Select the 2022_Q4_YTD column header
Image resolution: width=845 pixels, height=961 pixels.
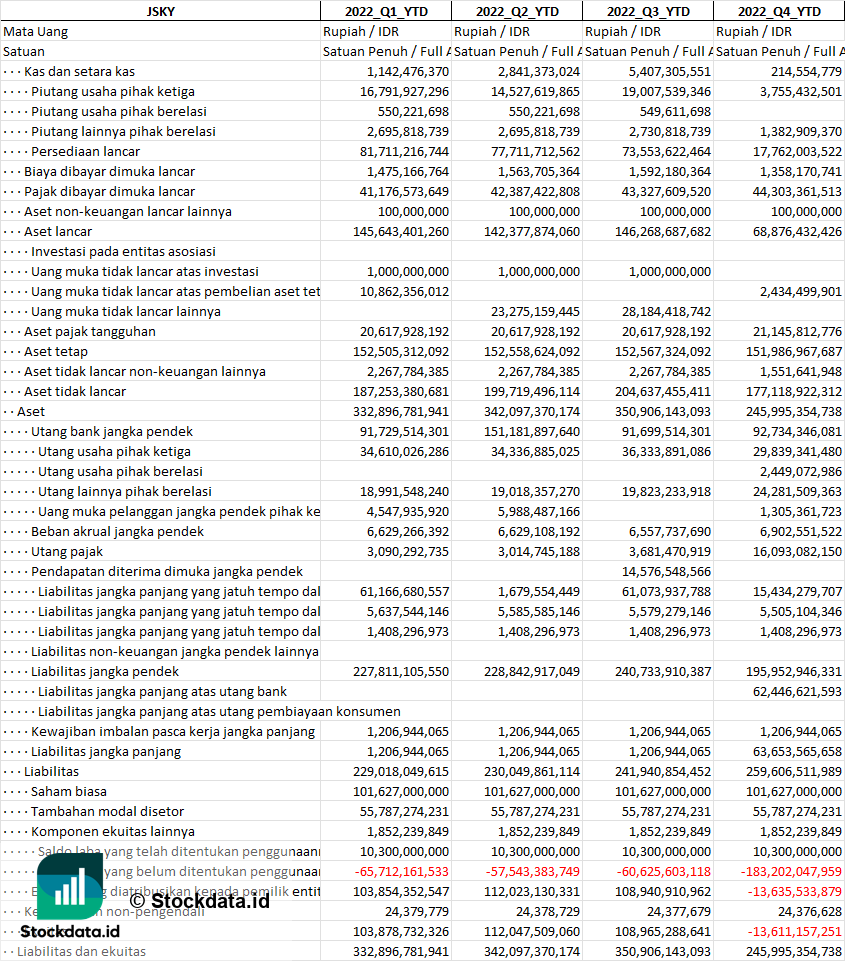click(779, 12)
